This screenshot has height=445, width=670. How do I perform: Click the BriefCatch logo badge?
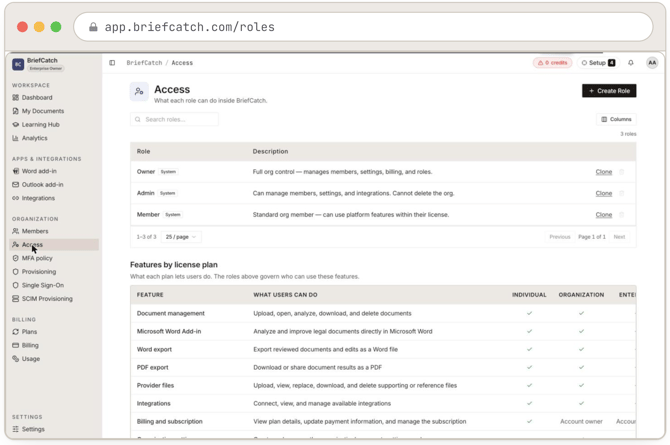click(18, 64)
